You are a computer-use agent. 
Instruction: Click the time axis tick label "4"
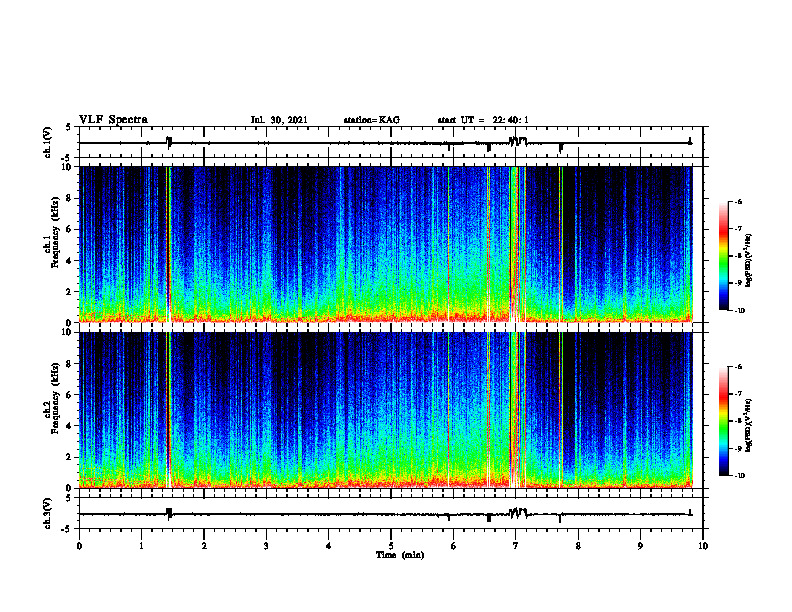[329, 546]
